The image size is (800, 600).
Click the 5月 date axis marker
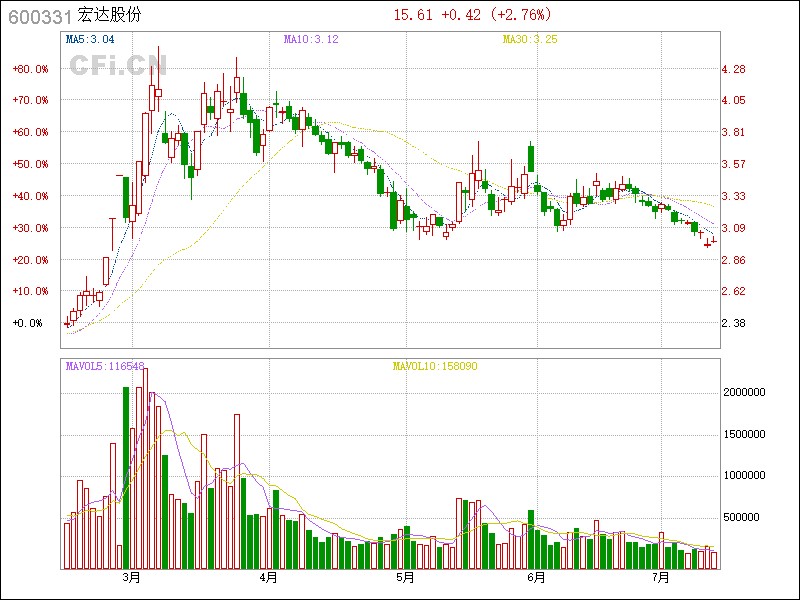(x=404, y=577)
